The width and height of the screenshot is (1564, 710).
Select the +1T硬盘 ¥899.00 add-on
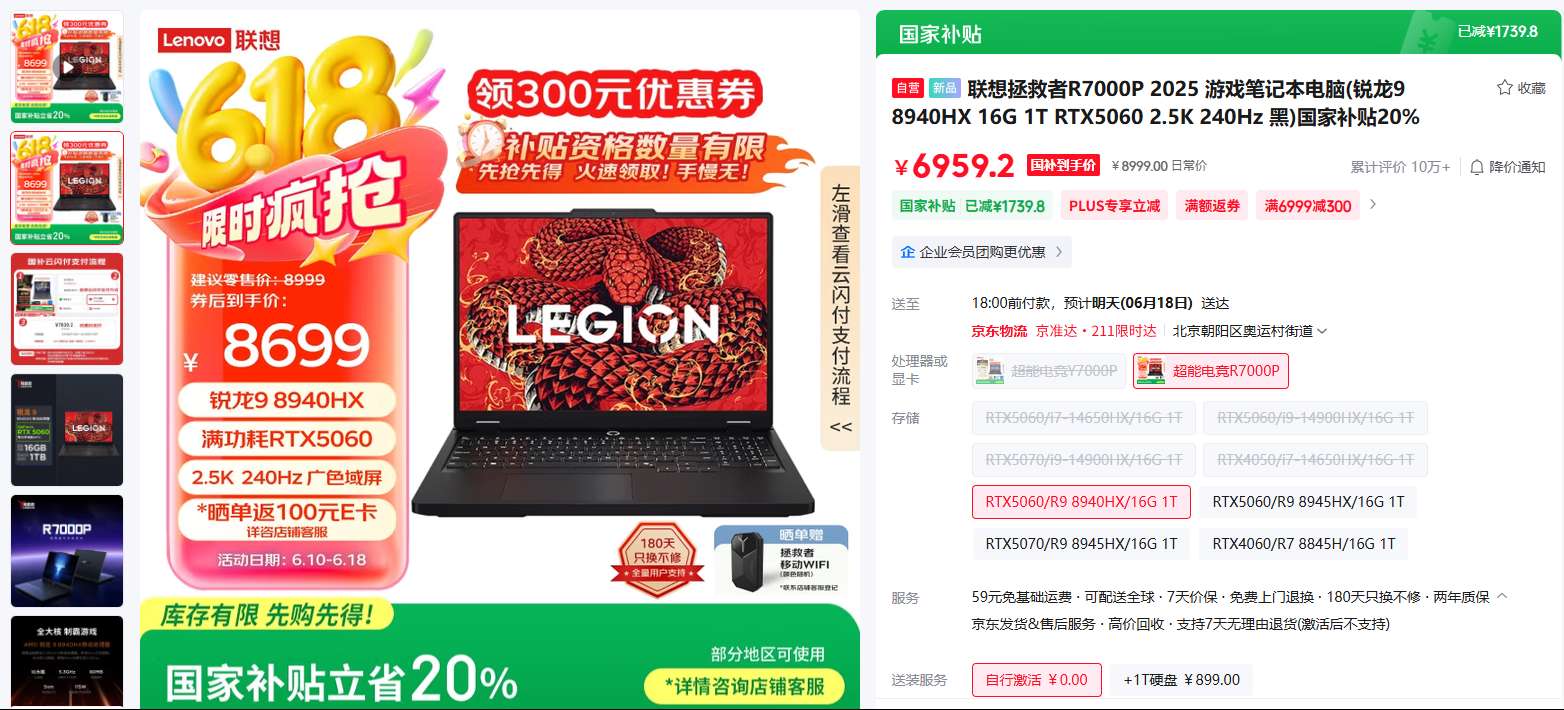click(x=1181, y=680)
